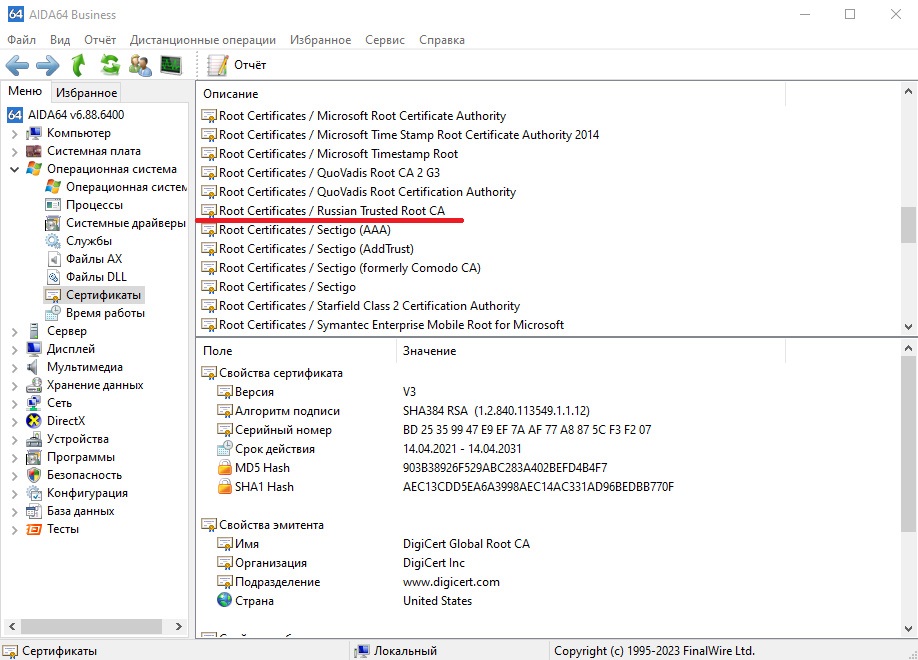Select Starfield Class 2 Certification Authority row
This screenshot has height=660, width=918.
(369, 306)
